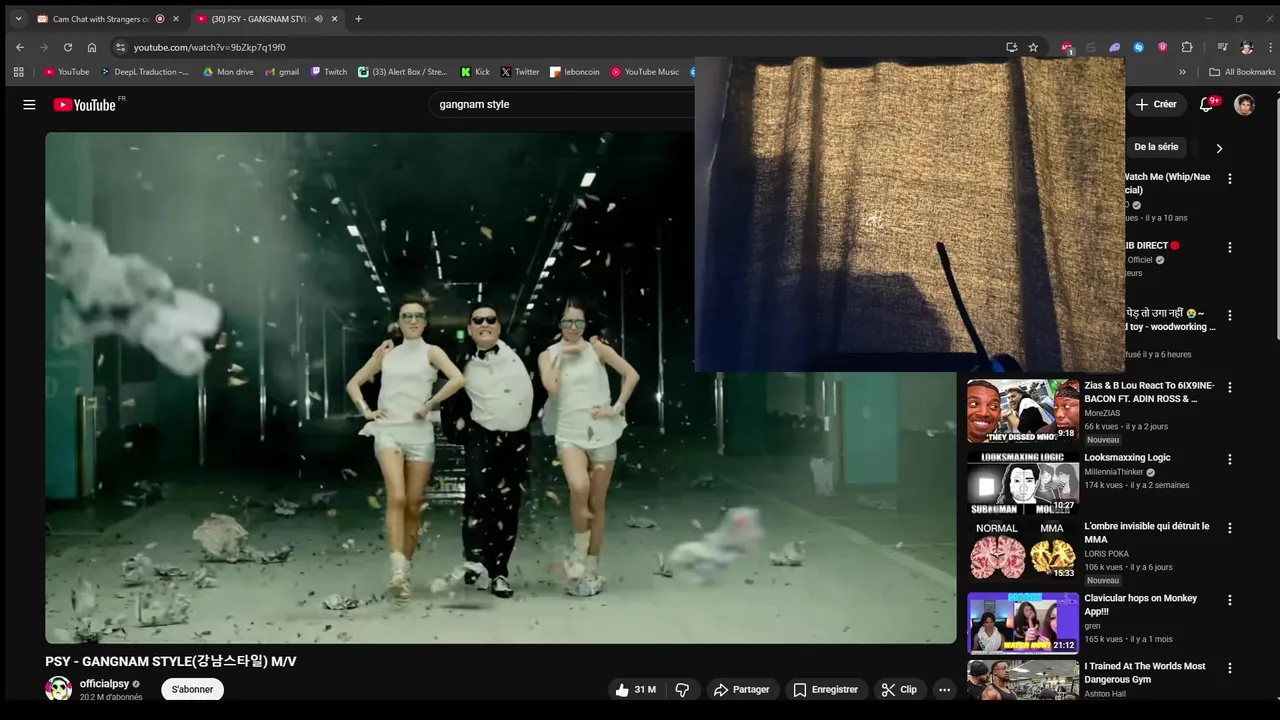
Task: Open more actions three-dot button under video
Action: click(944, 689)
